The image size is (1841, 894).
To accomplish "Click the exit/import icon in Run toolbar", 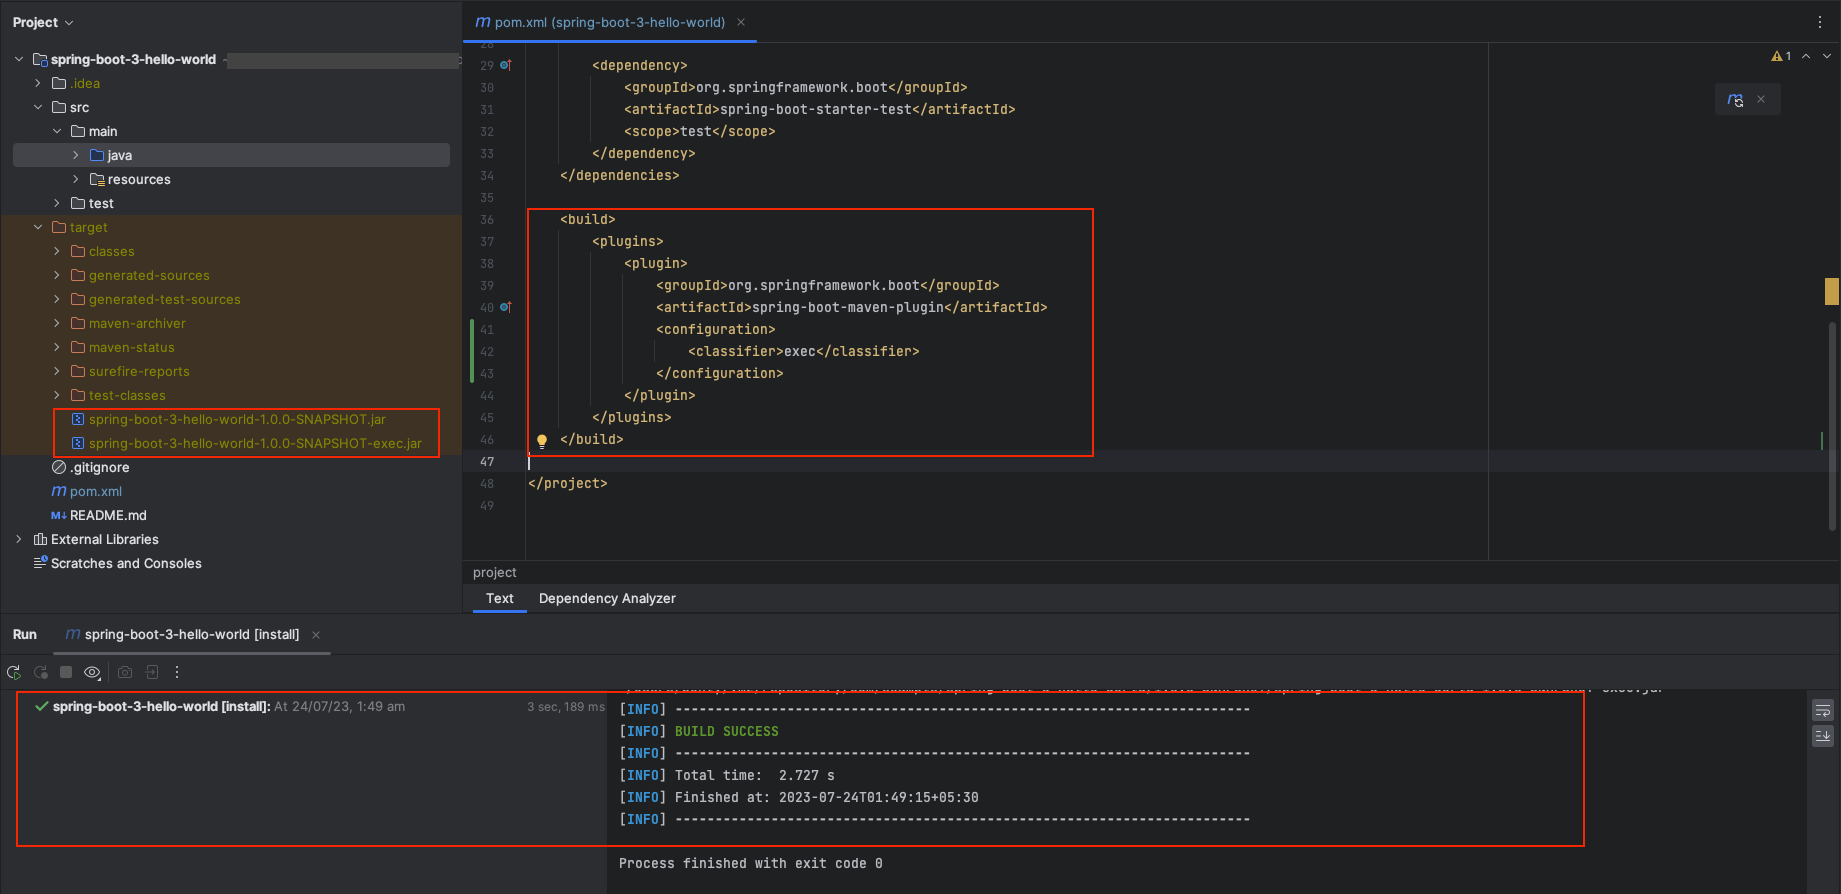I will tap(152, 673).
